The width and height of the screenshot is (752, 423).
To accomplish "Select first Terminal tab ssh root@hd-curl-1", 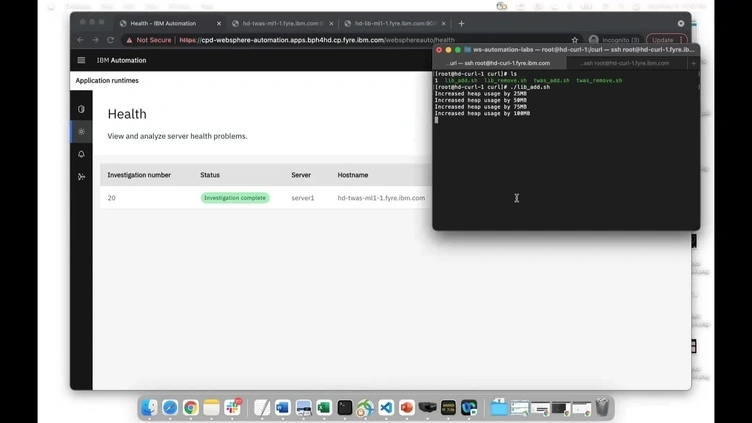I will coord(499,63).
